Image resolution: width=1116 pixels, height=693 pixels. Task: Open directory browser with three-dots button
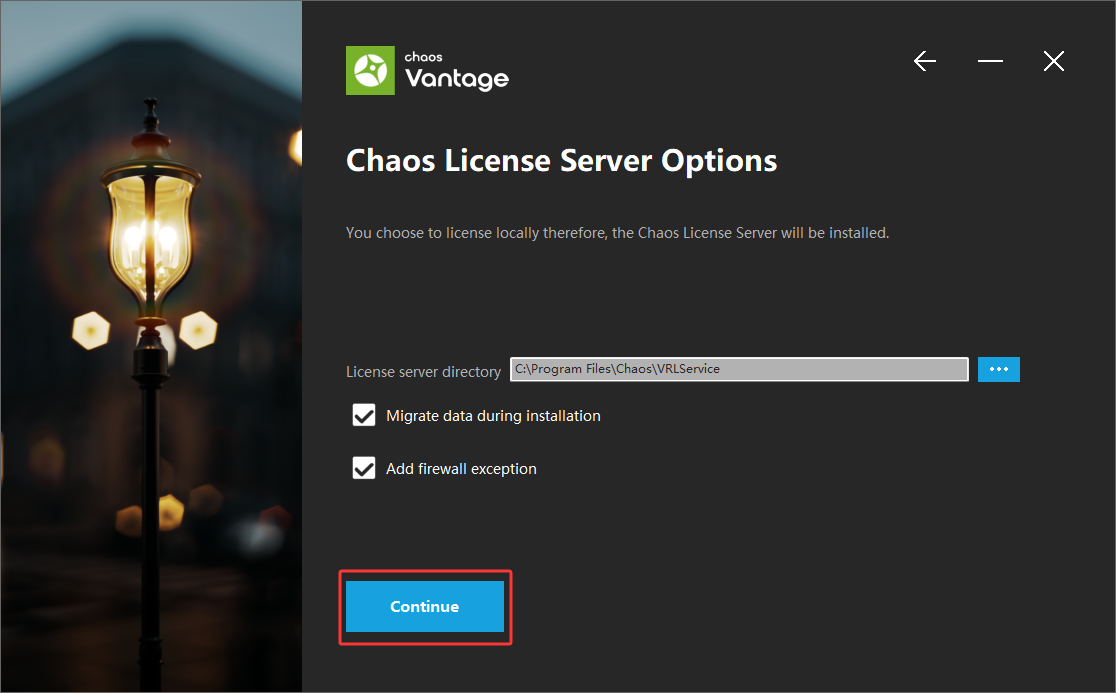click(x=999, y=369)
